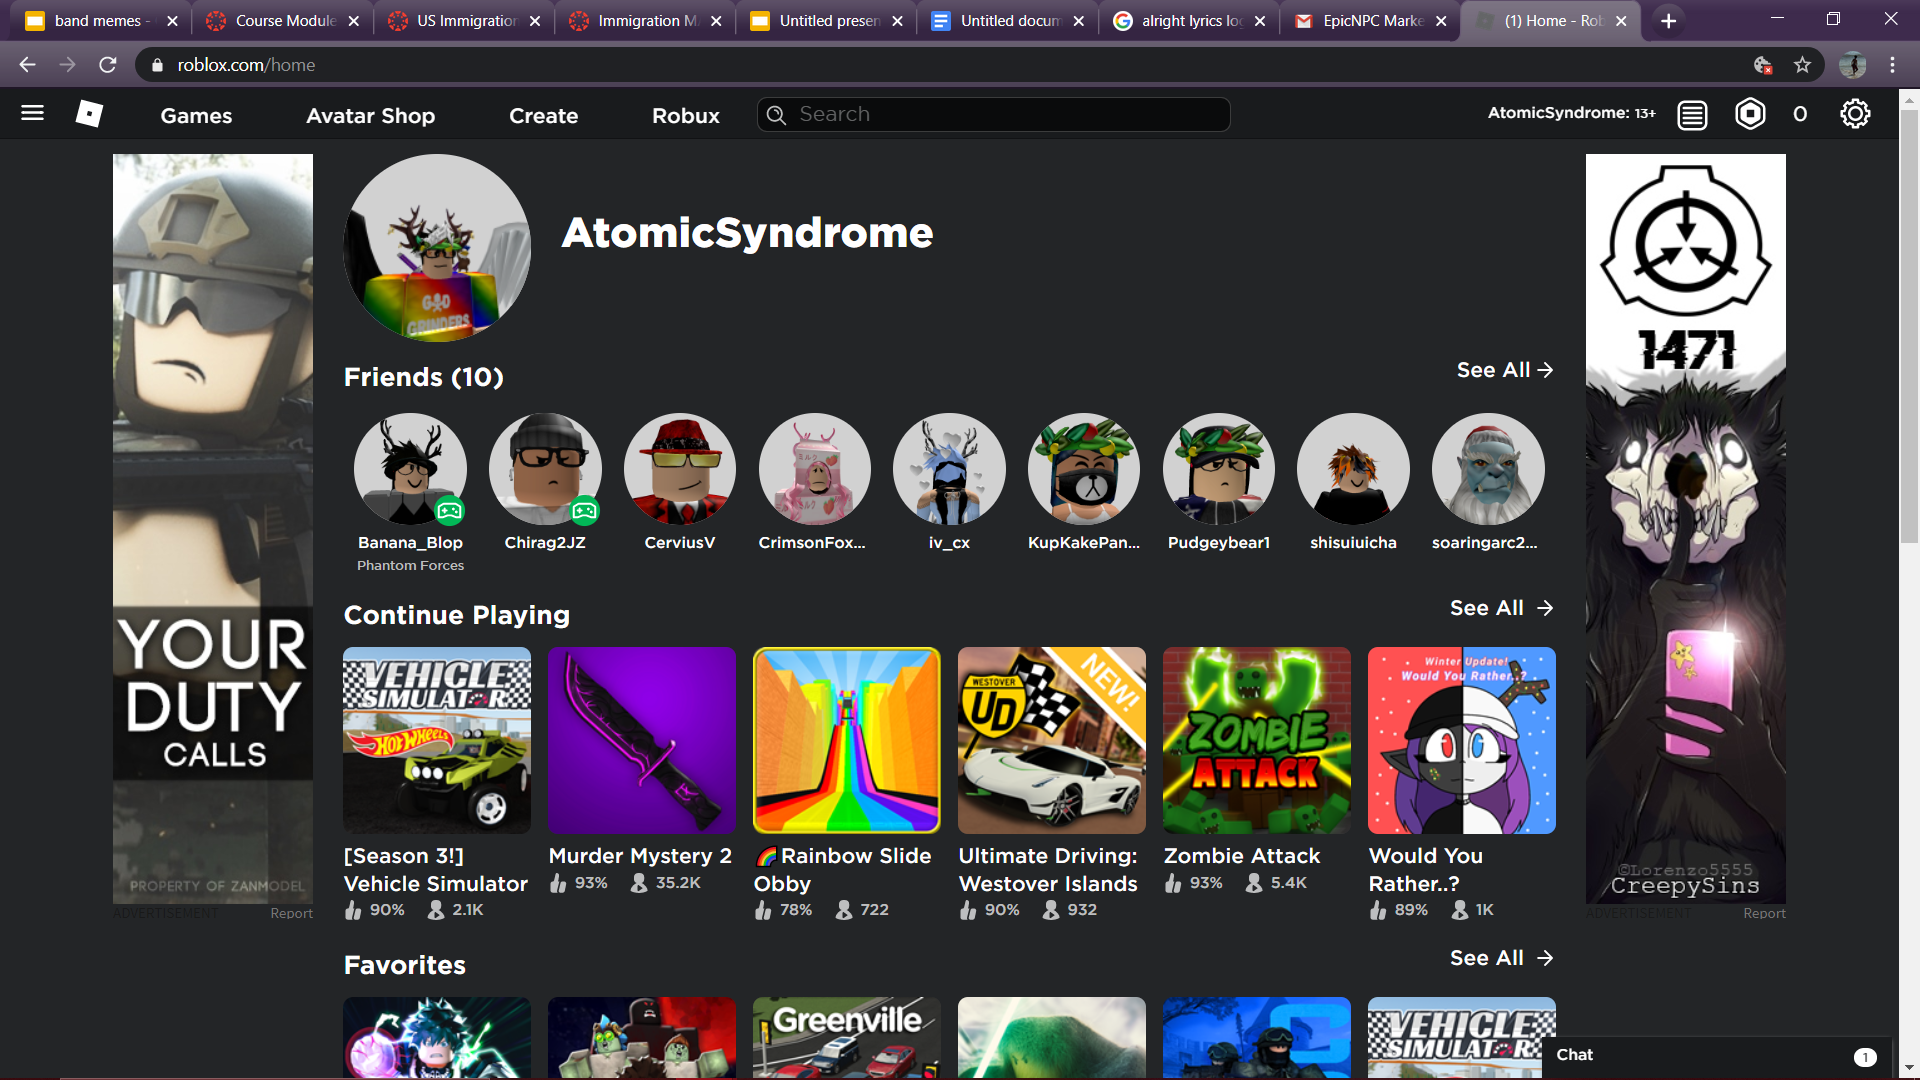
Task: Open Would You Rather game thumbnail
Action: click(1462, 740)
